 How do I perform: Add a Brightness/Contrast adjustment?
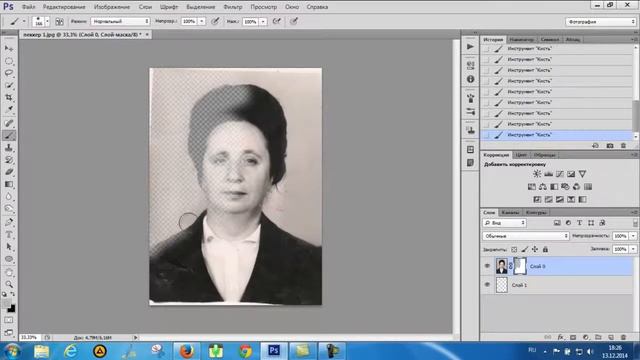[537, 174]
